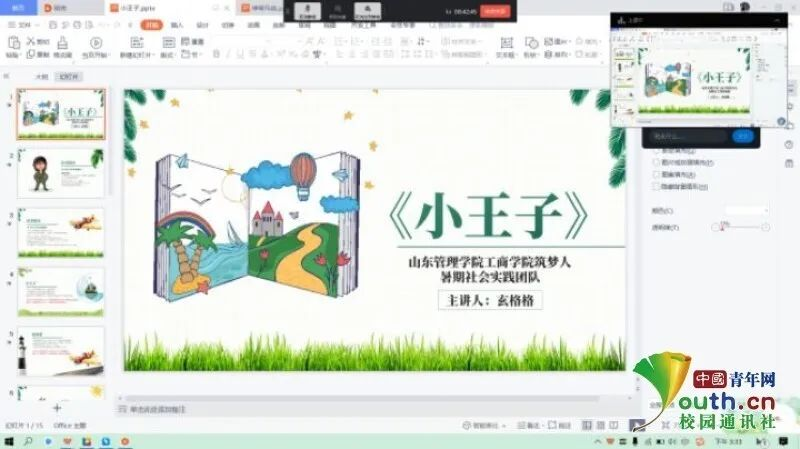Select the pattern fill radio option
Image resolution: width=800 pixels, height=449 pixels.
[655, 174]
